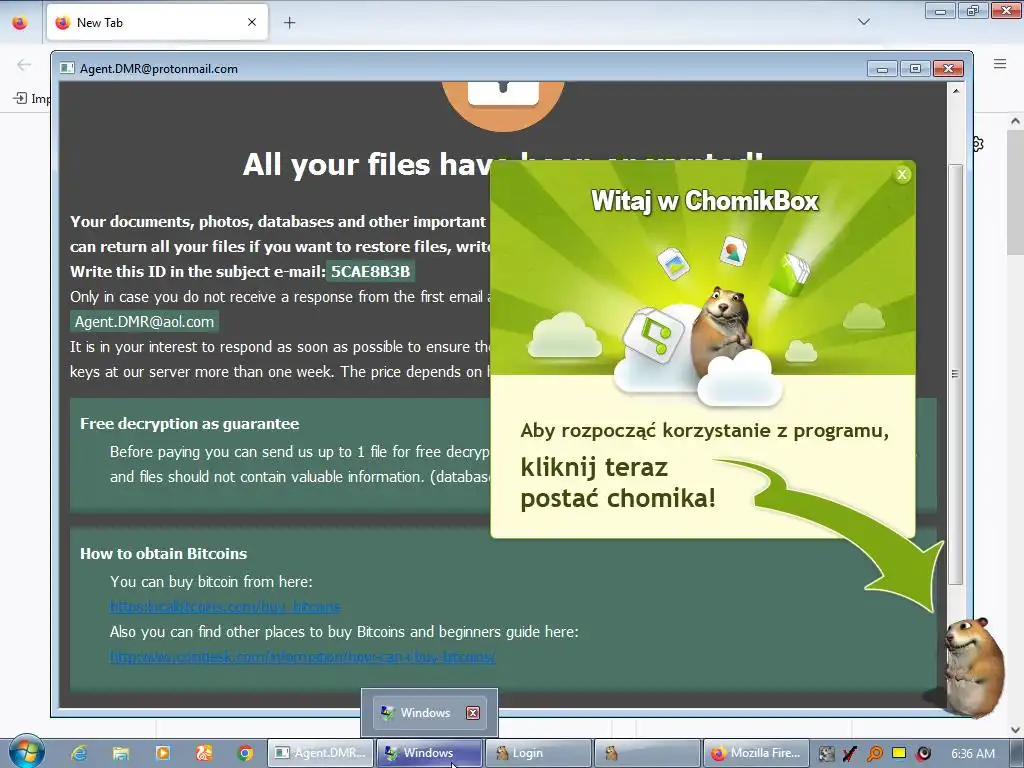Switch to Agent.DMR taskbar window
Screen dimensions: 1024x768
point(320,753)
